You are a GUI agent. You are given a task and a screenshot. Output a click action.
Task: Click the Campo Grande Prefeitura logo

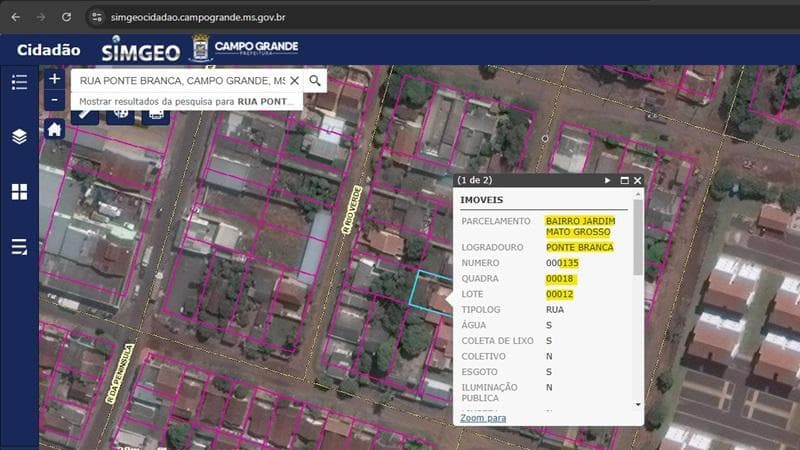(x=244, y=49)
